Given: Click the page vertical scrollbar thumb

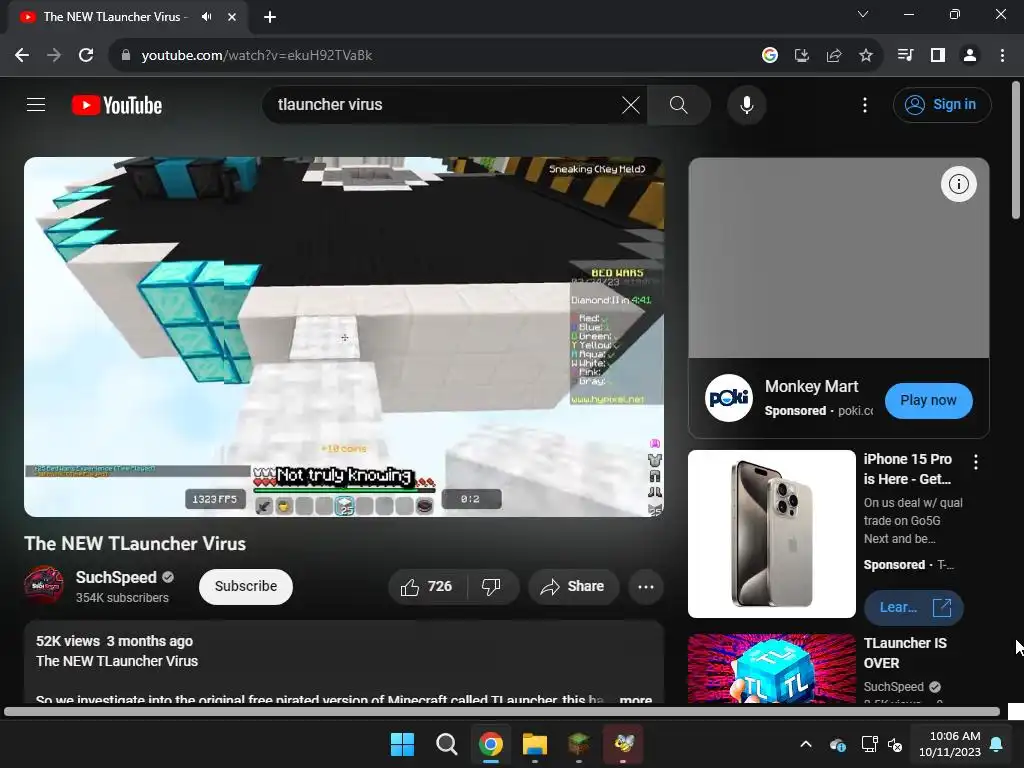Looking at the screenshot, I should click(1016, 150).
